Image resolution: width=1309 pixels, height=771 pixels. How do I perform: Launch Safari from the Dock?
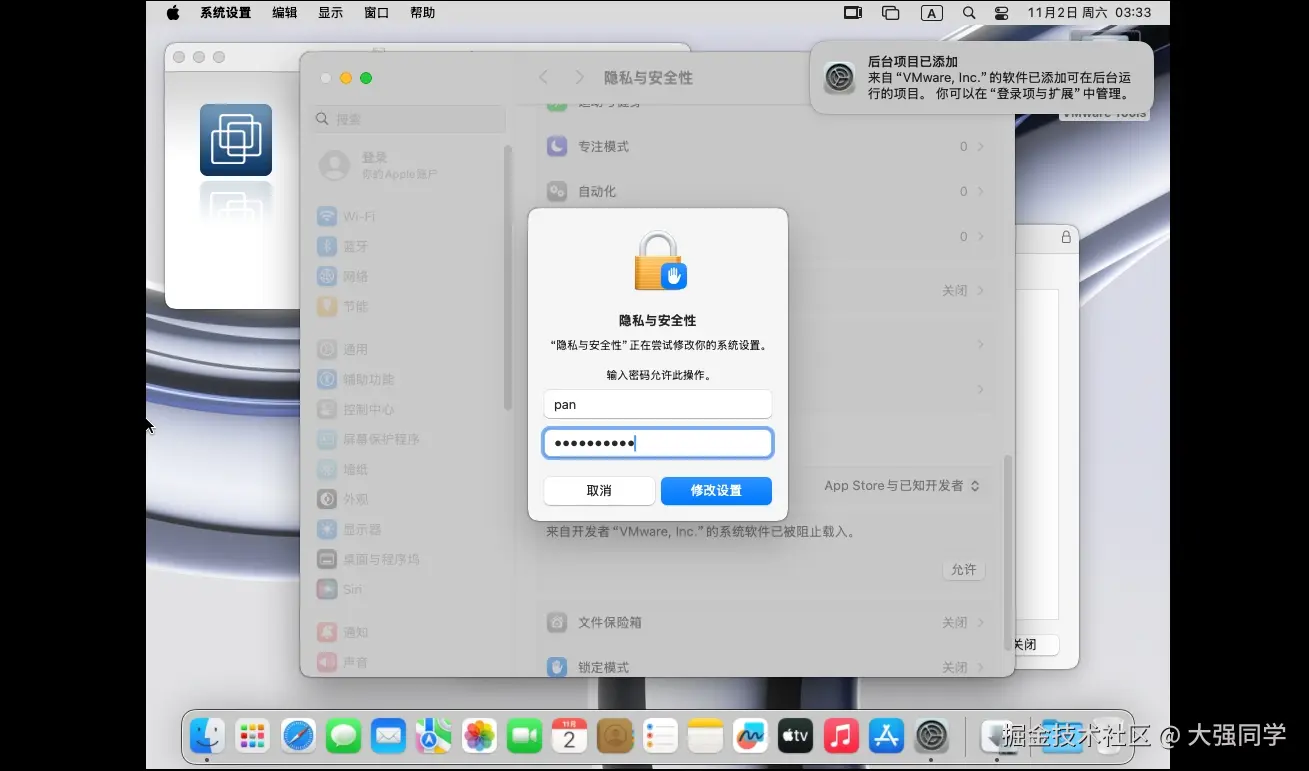pos(298,737)
